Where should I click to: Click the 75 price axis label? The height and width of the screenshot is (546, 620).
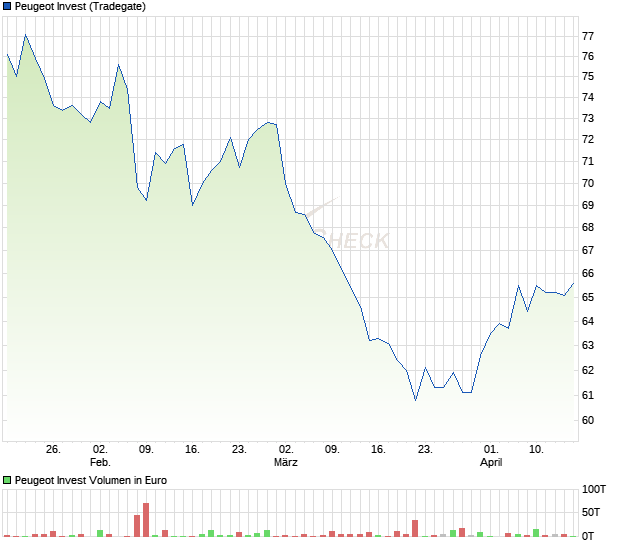coord(588,76)
